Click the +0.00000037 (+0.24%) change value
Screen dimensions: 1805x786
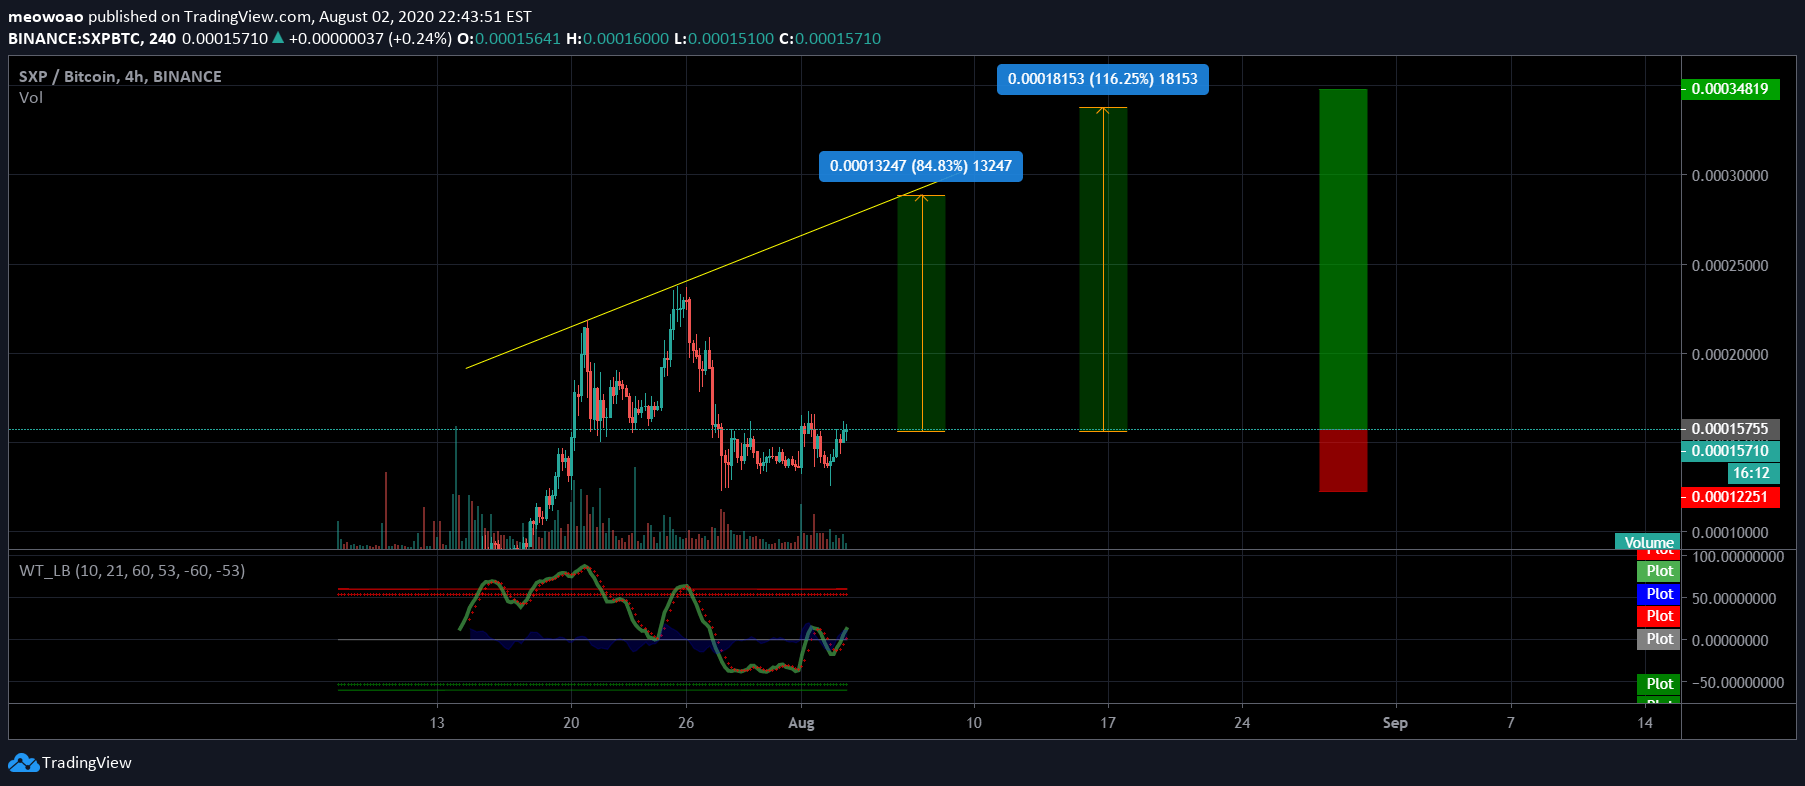point(370,38)
